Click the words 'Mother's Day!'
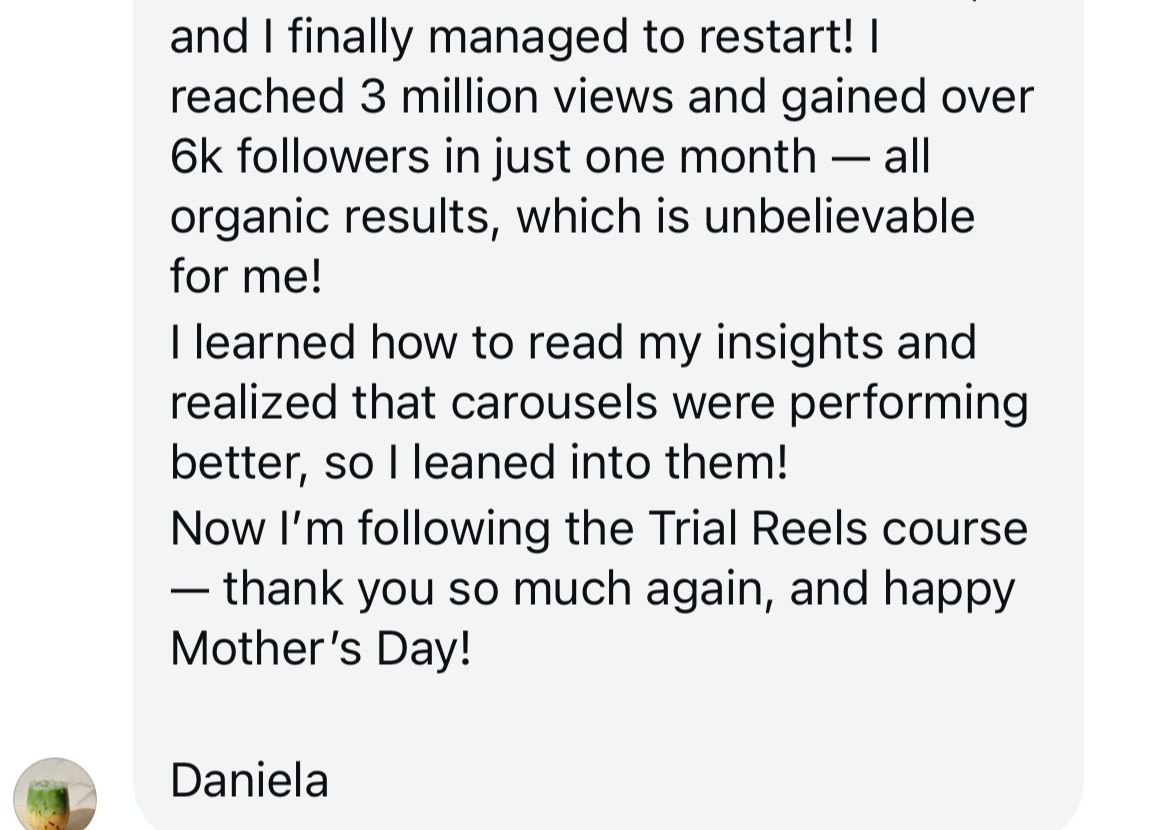The image size is (1172, 830). (321, 648)
